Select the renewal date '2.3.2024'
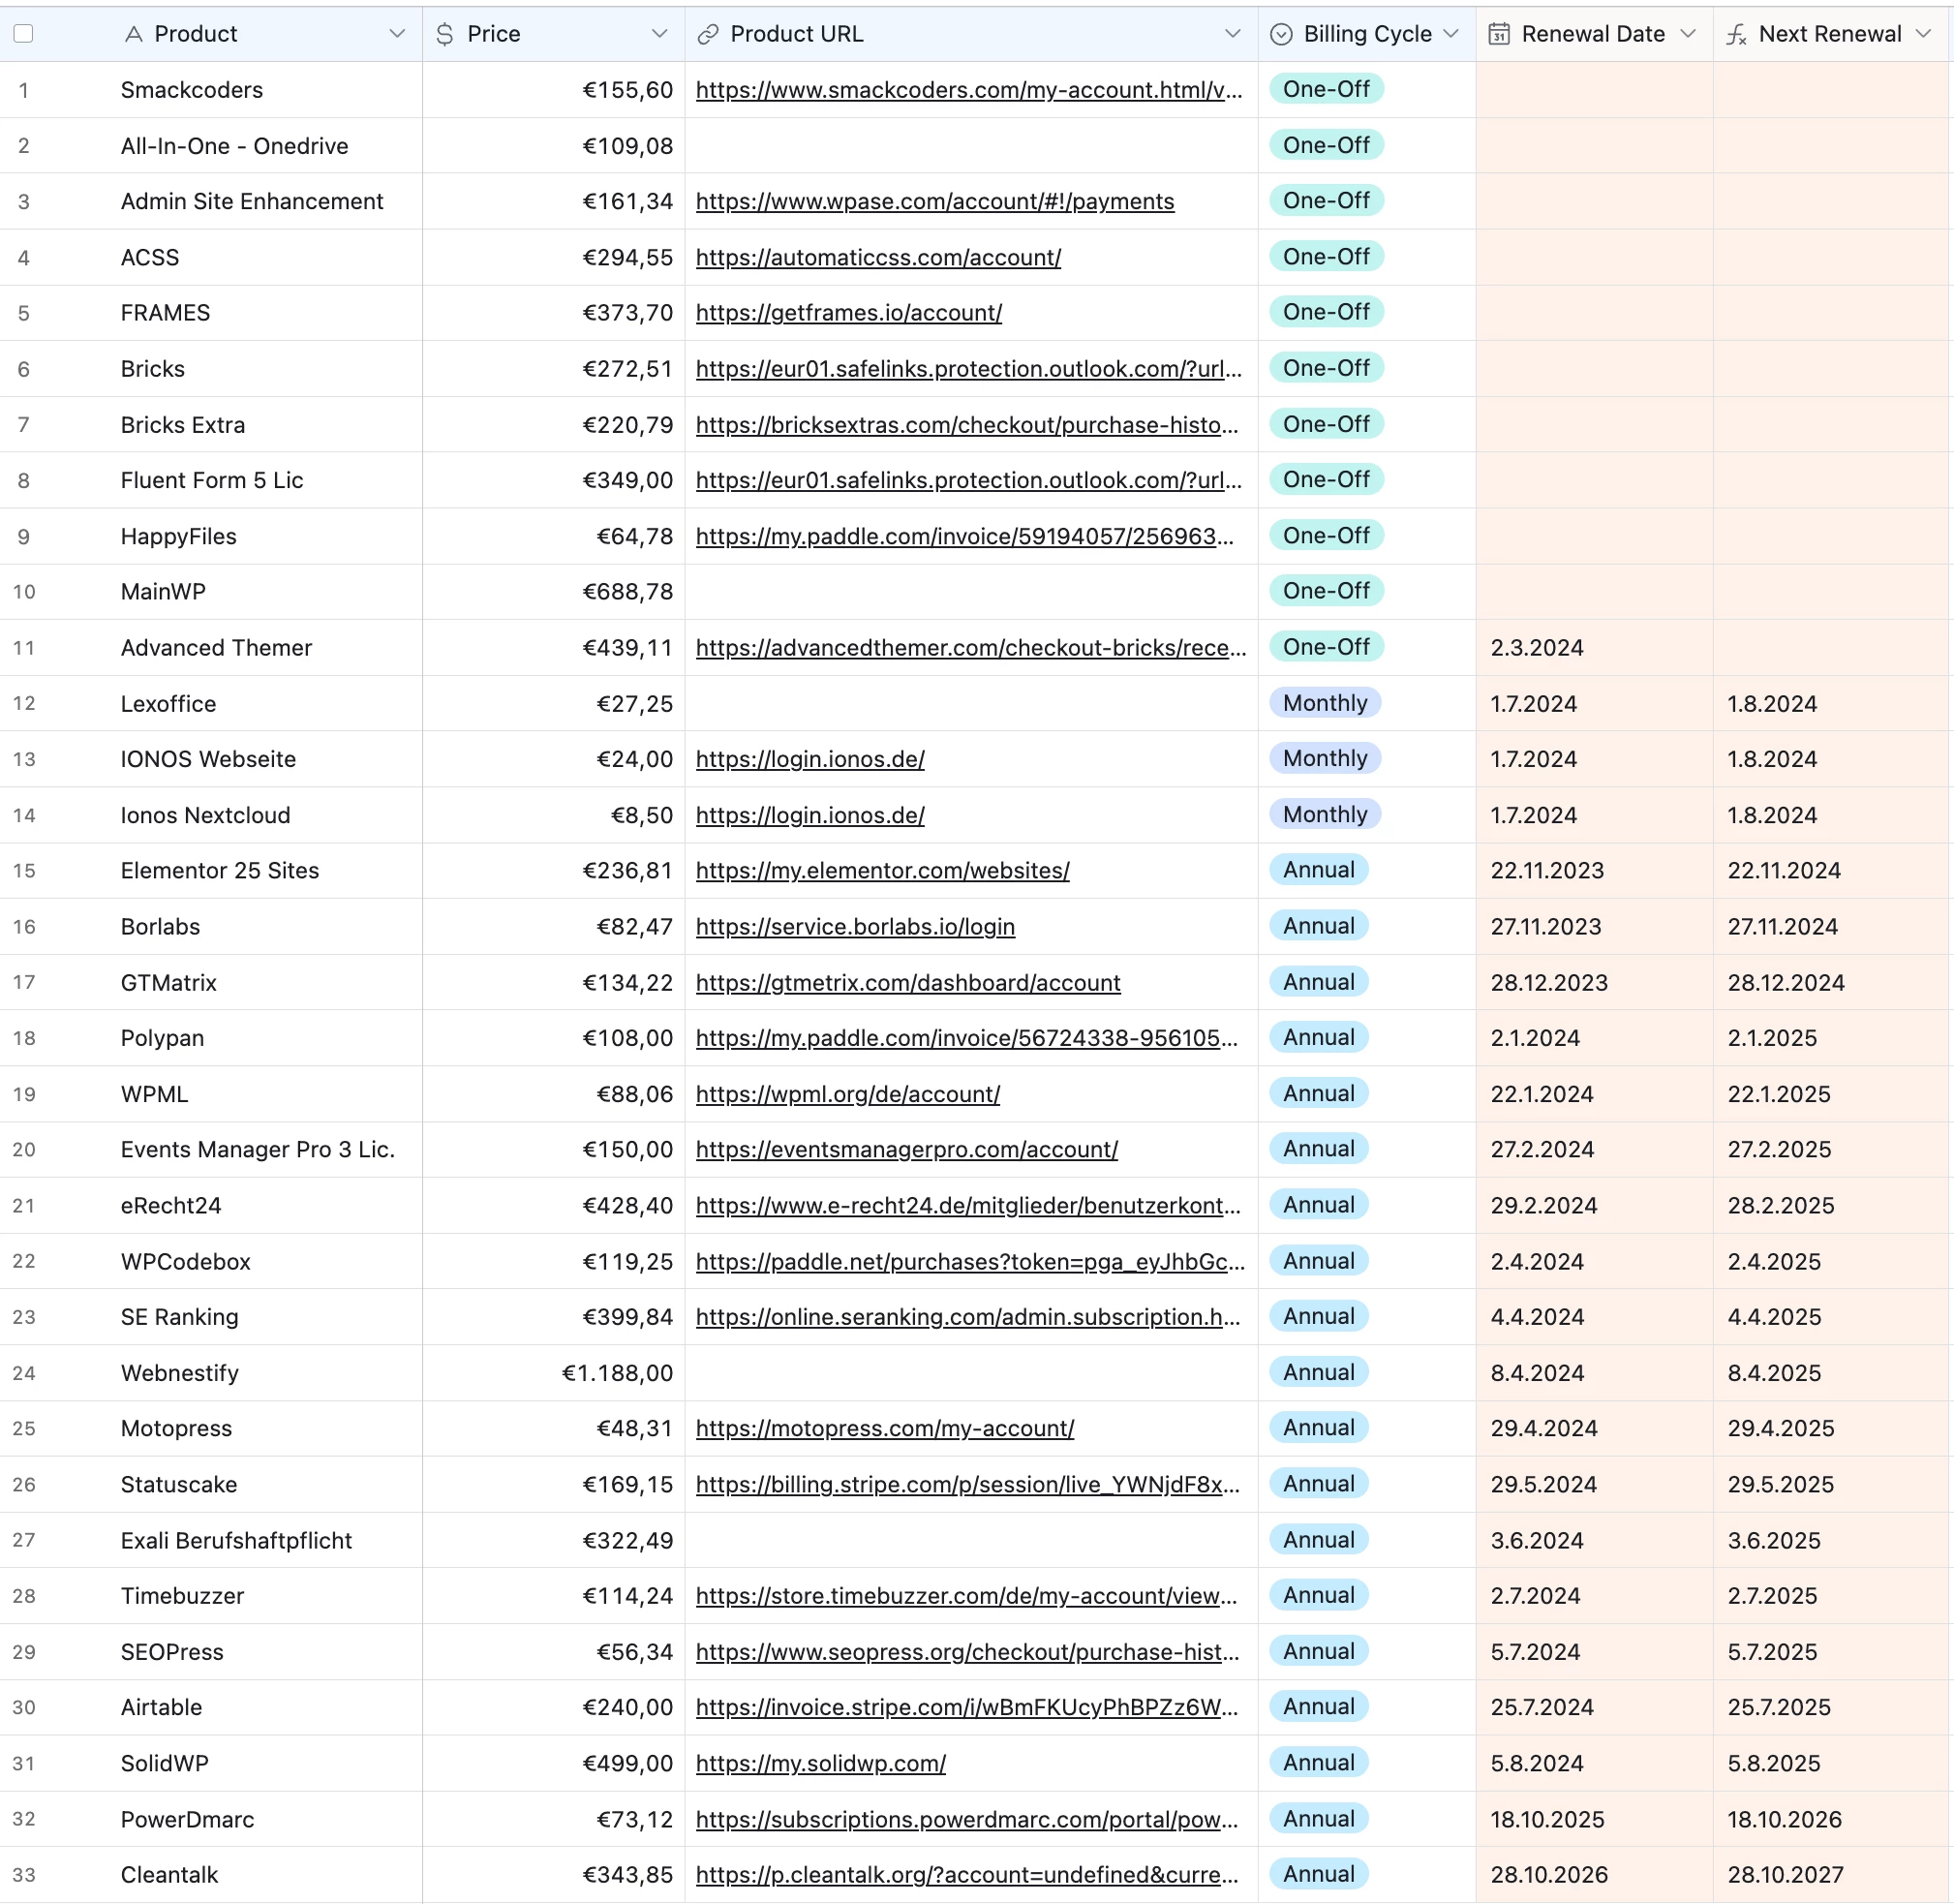The width and height of the screenshot is (1954, 1904). [1595, 648]
